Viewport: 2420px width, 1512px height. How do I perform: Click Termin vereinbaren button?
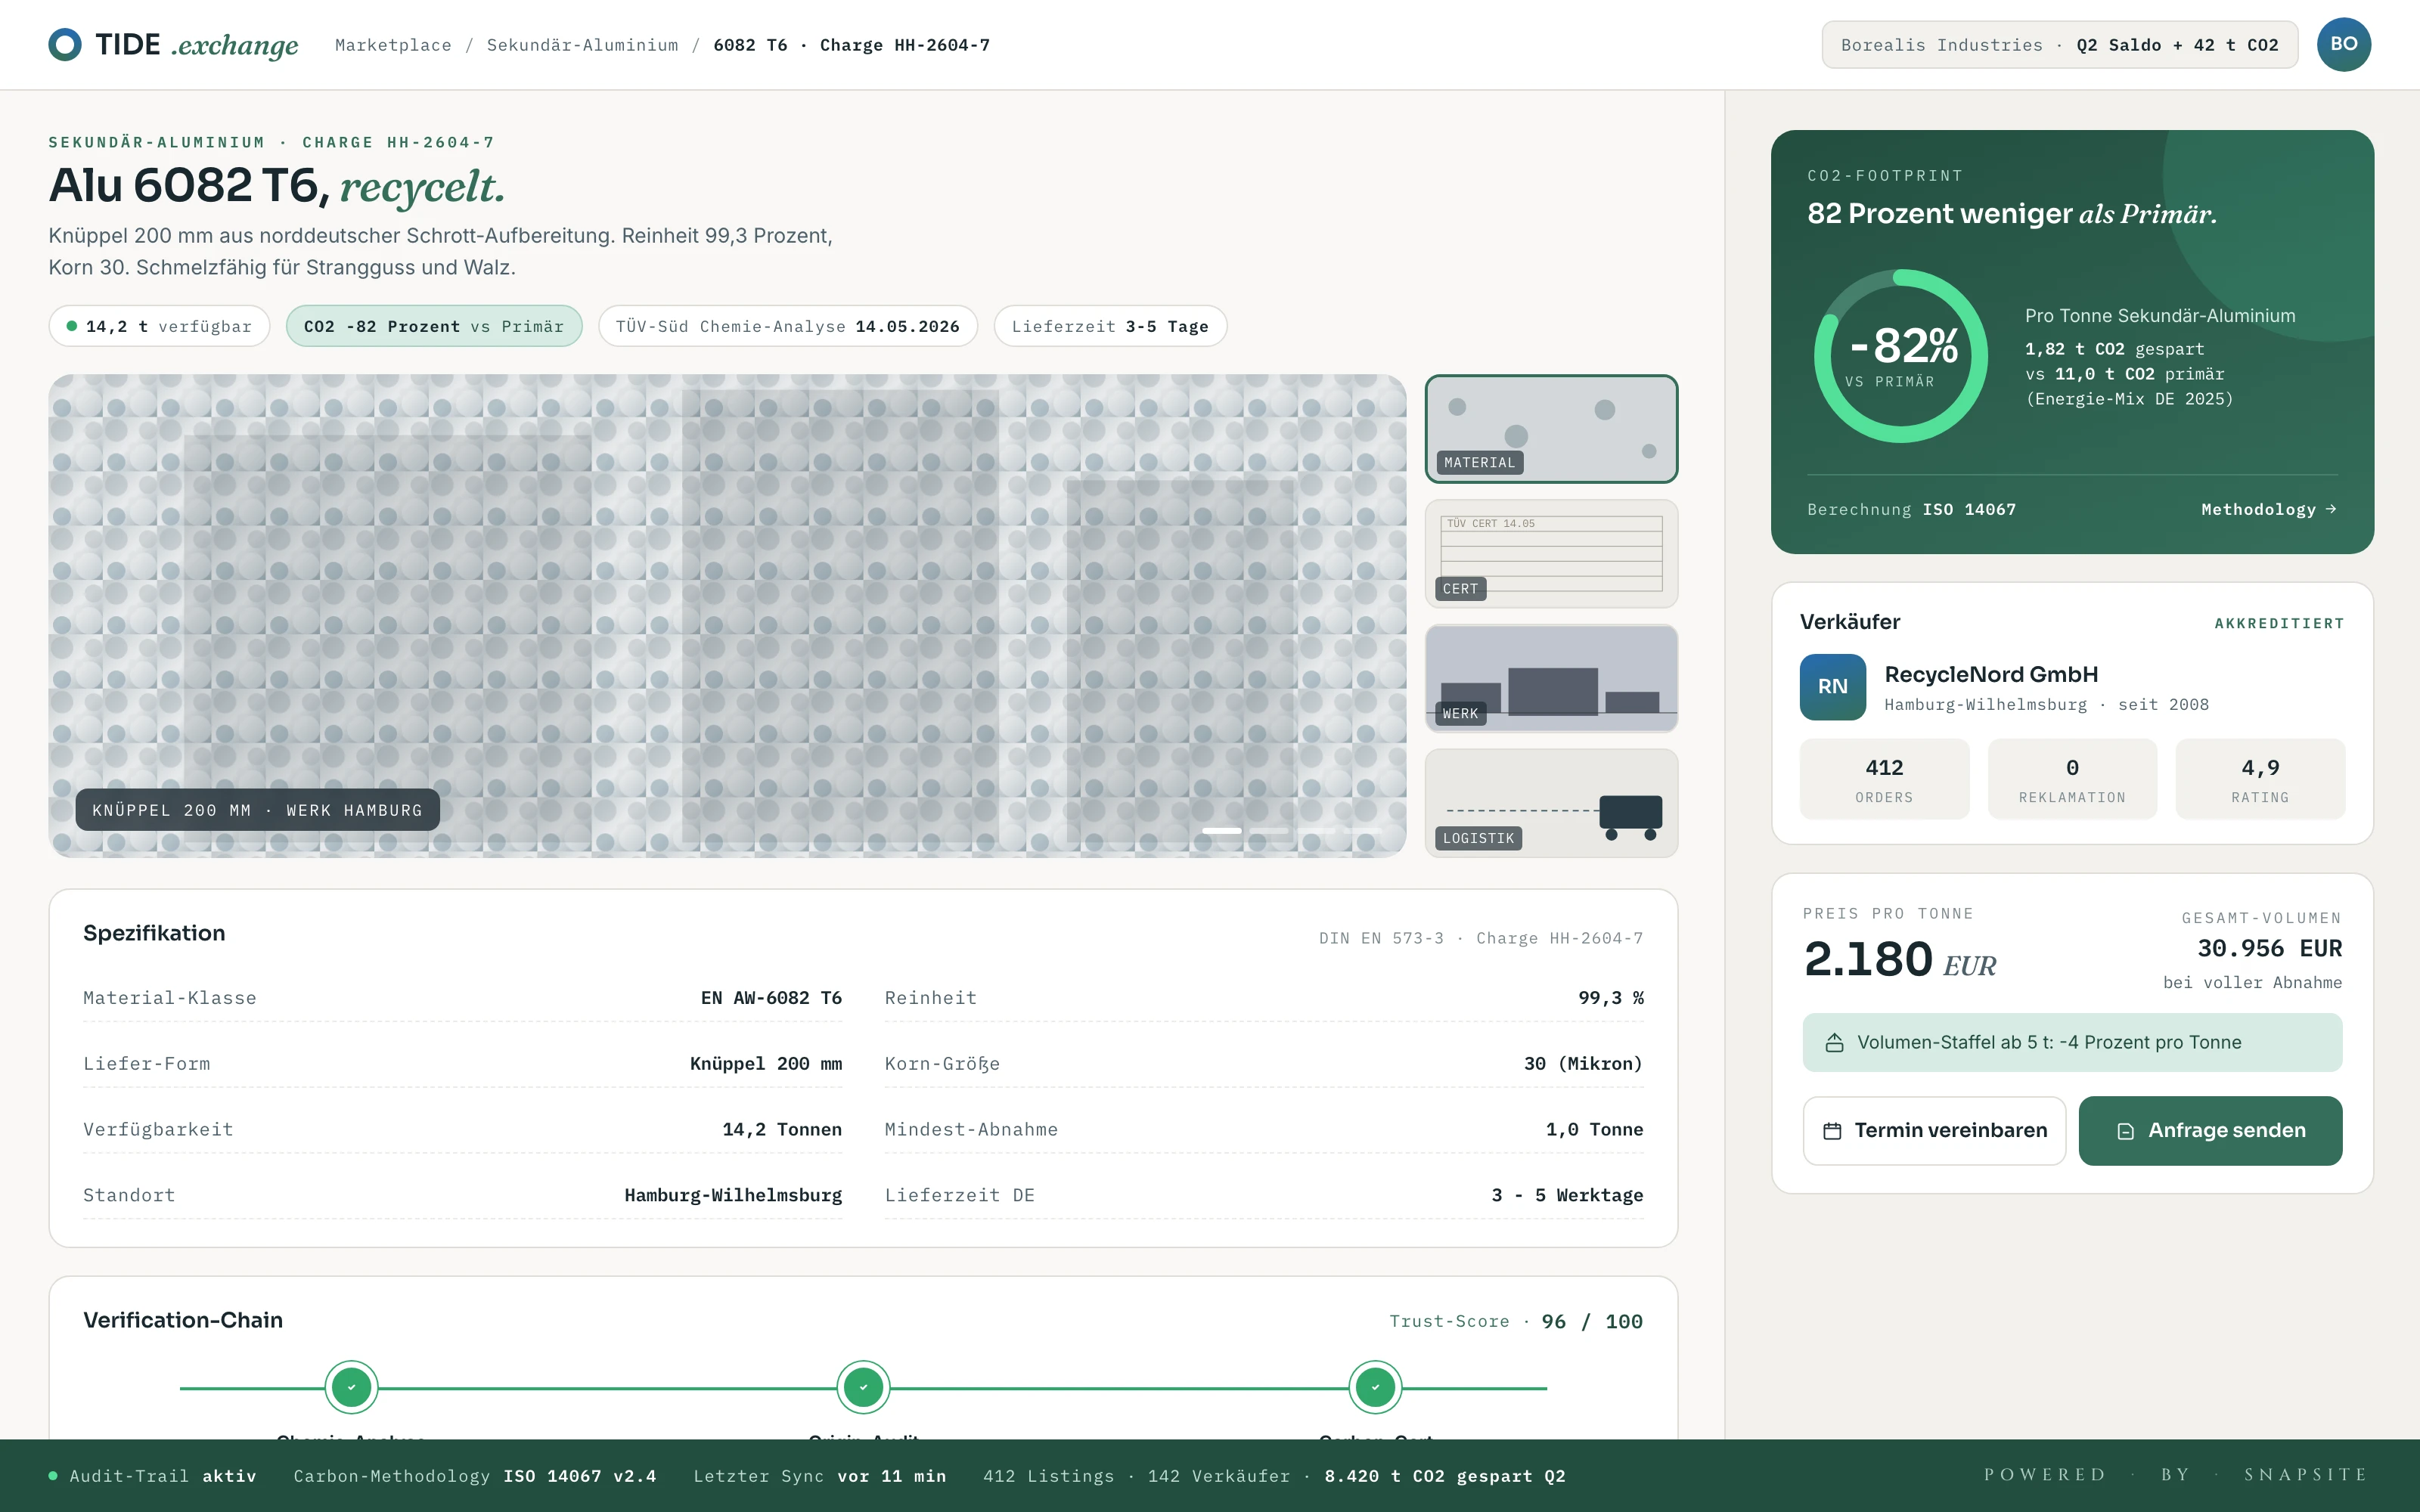point(1934,1131)
